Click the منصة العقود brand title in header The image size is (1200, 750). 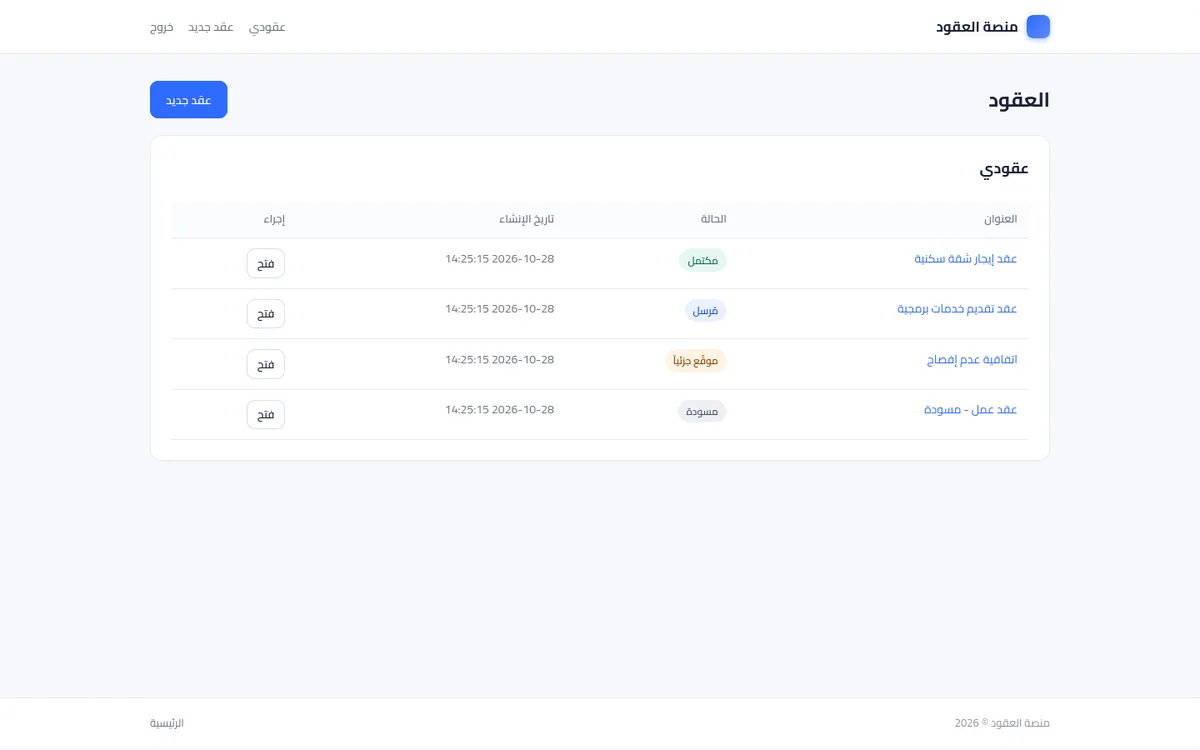[977, 27]
